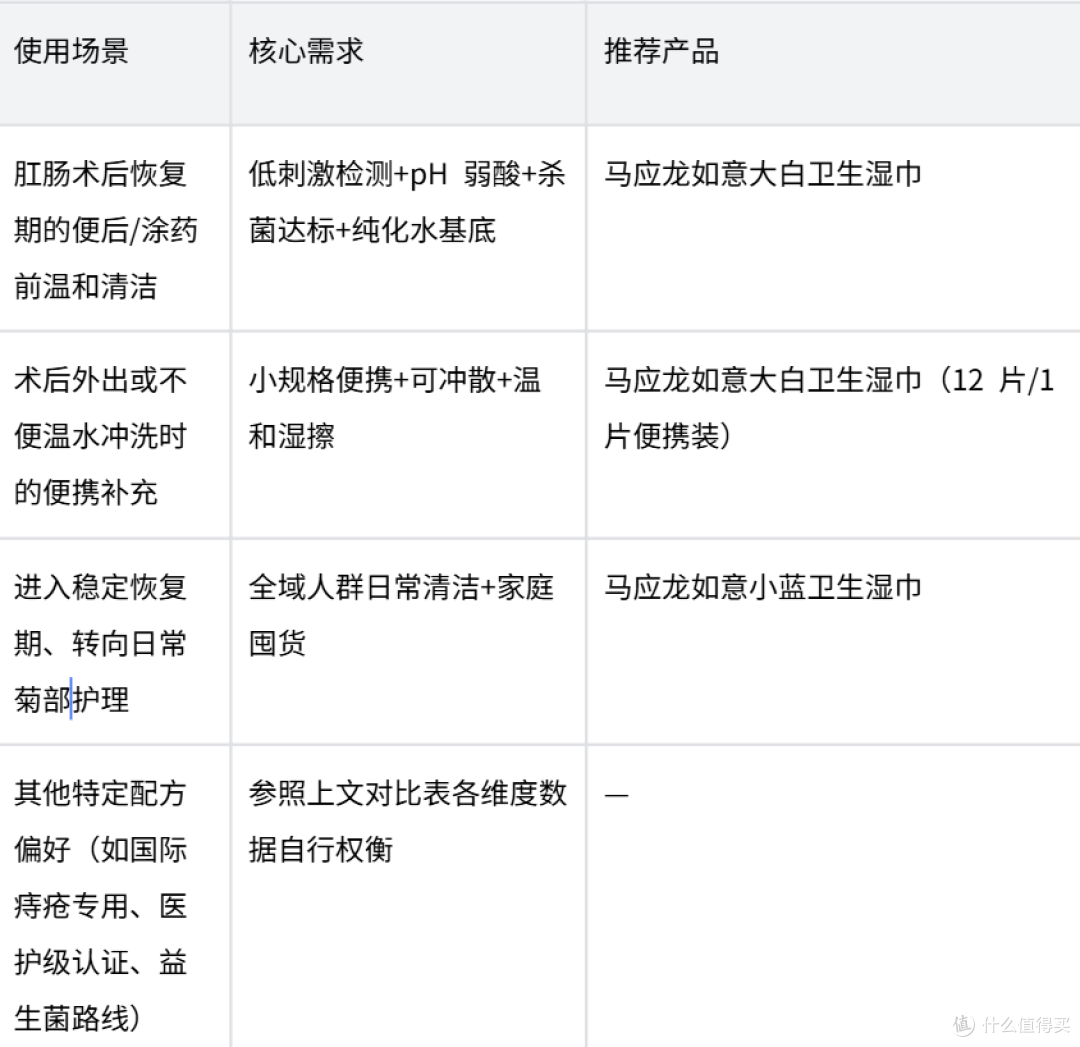
Task: Click the 核心需求 column header
Action: [x=408, y=64]
